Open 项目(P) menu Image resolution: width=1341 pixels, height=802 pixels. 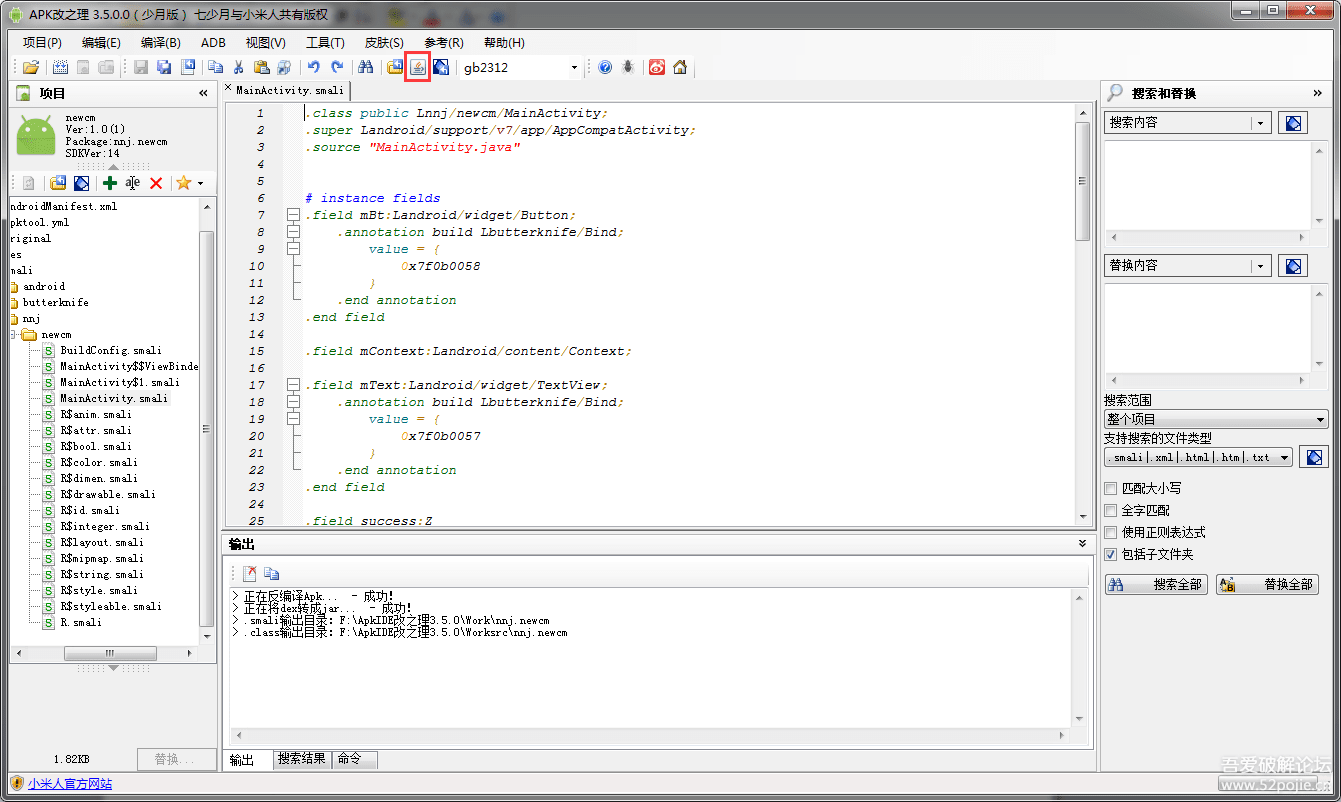tap(42, 43)
